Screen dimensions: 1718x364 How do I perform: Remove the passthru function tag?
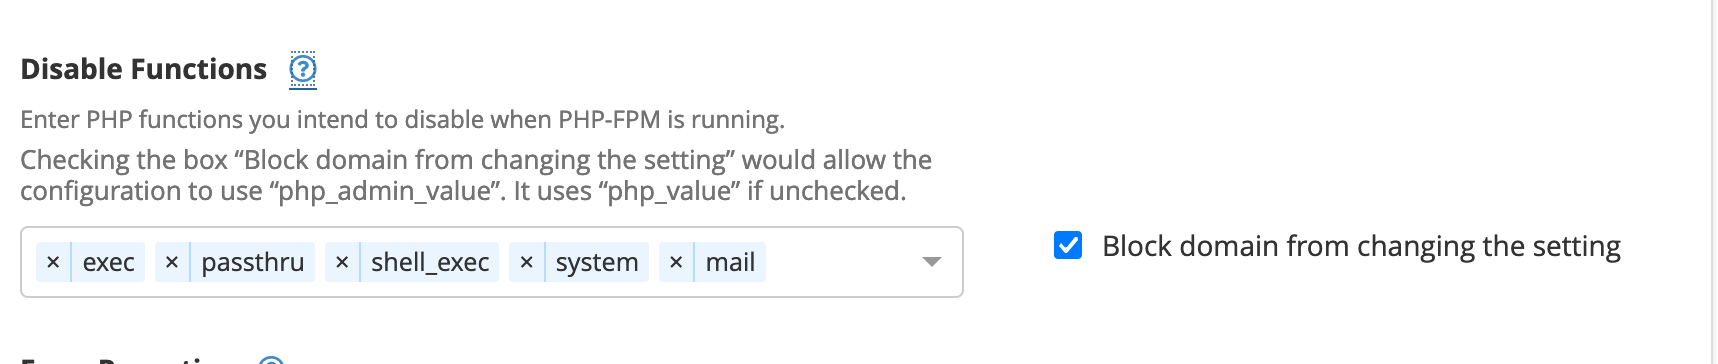tap(172, 262)
